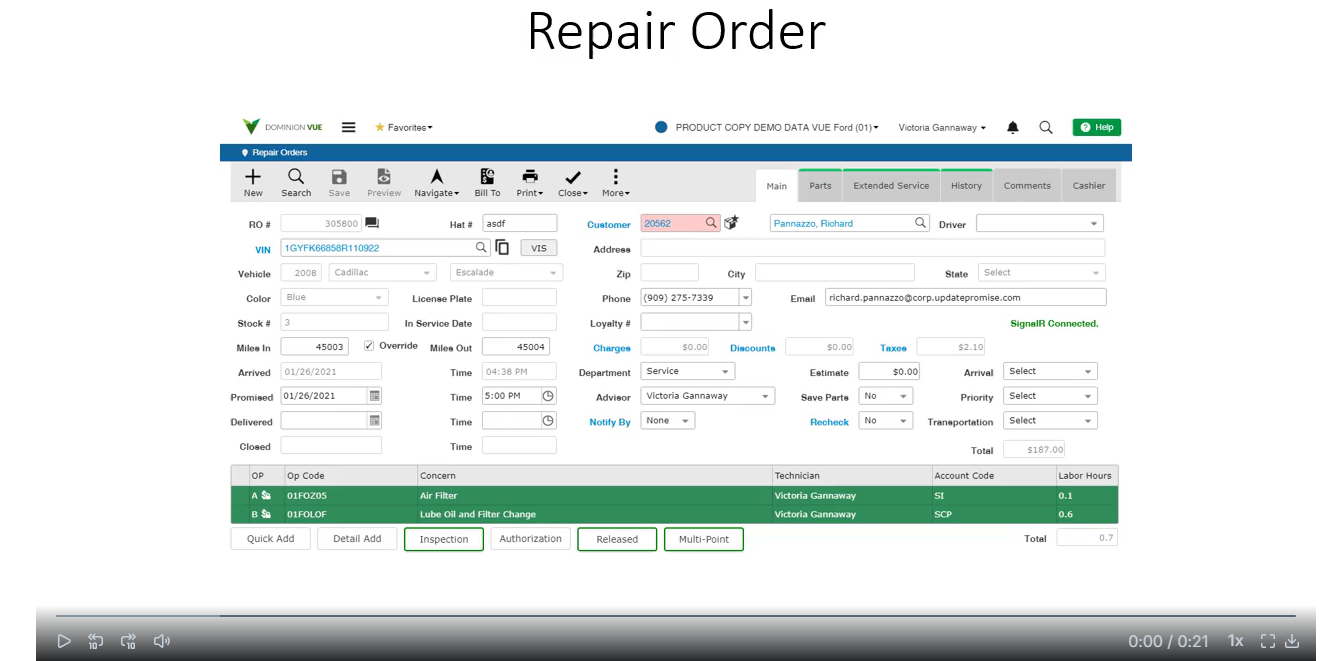Open the Close toolbar menu
Screen dimensions: 1324x661
pyautogui.click(x=573, y=183)
